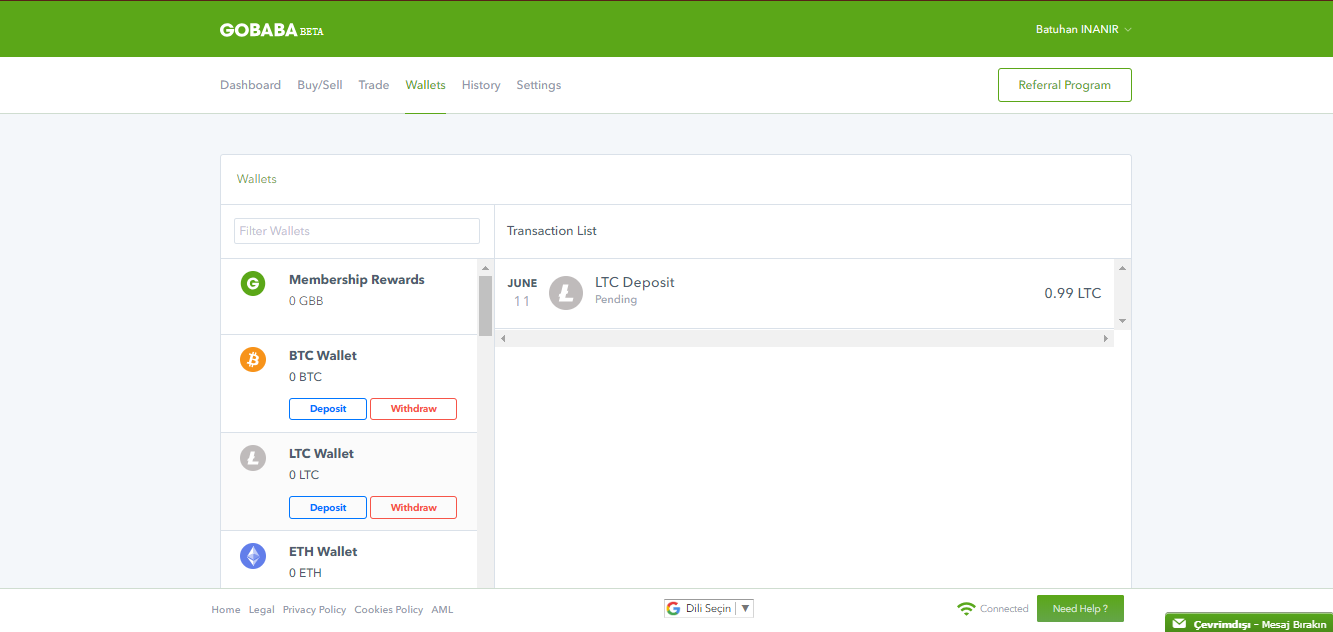Open the AML footer link
This screenshot has width=1333, height=632.
pos(442,609)
